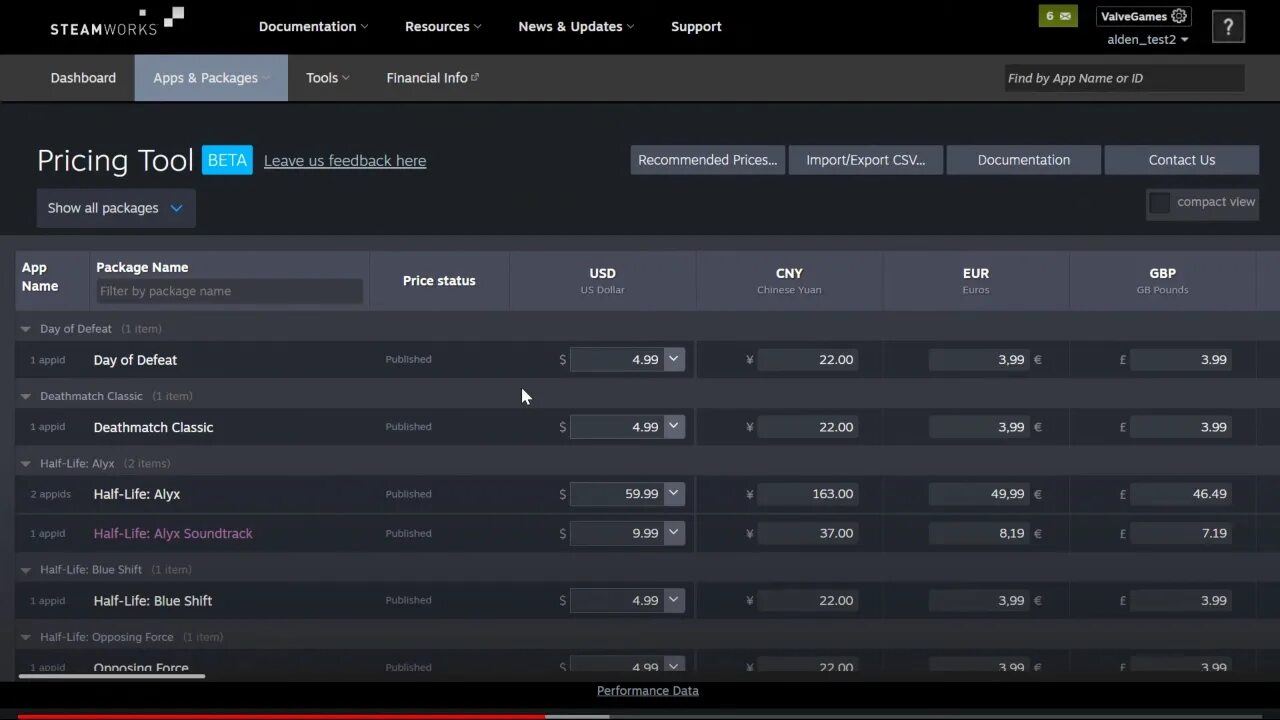Edit EUR price 8,19 for Alyx Soundtrack
Image resolution: width=1280 pixels, height=720 pixels.
[979, 533]
